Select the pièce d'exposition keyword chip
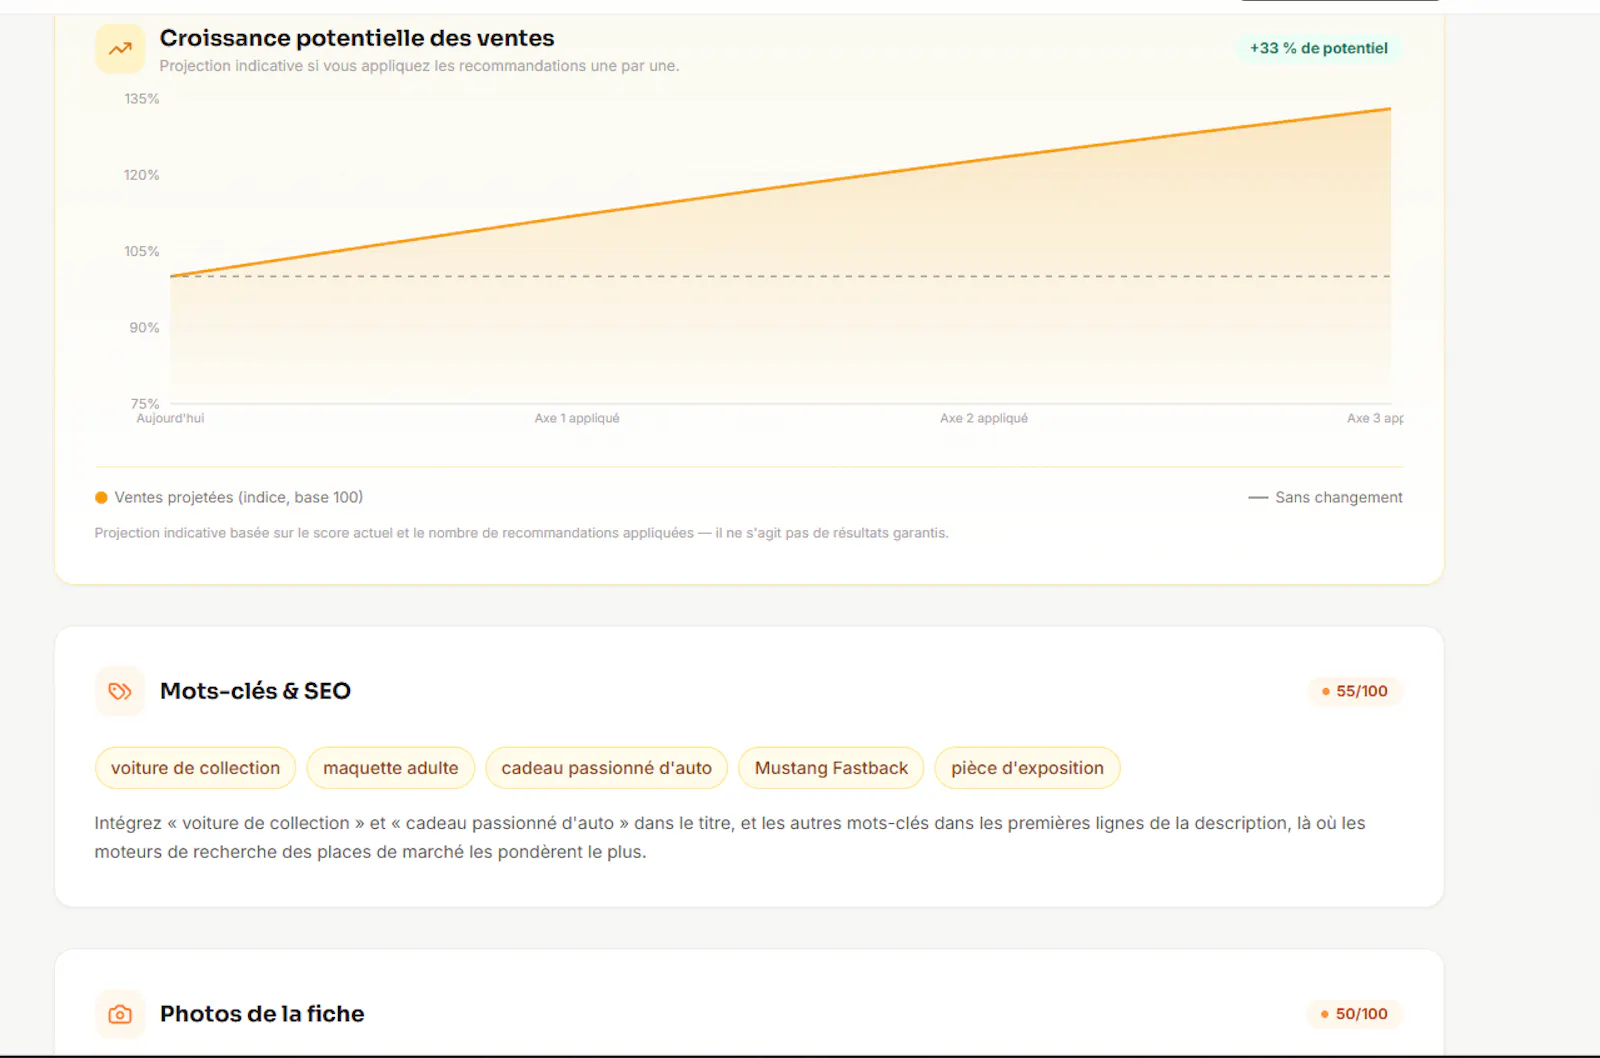 [1027, 768]
